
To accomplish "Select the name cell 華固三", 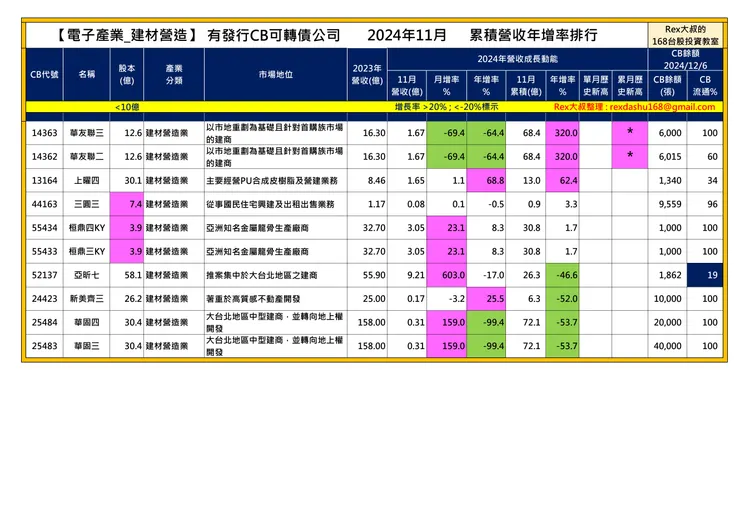I will 86,346.
